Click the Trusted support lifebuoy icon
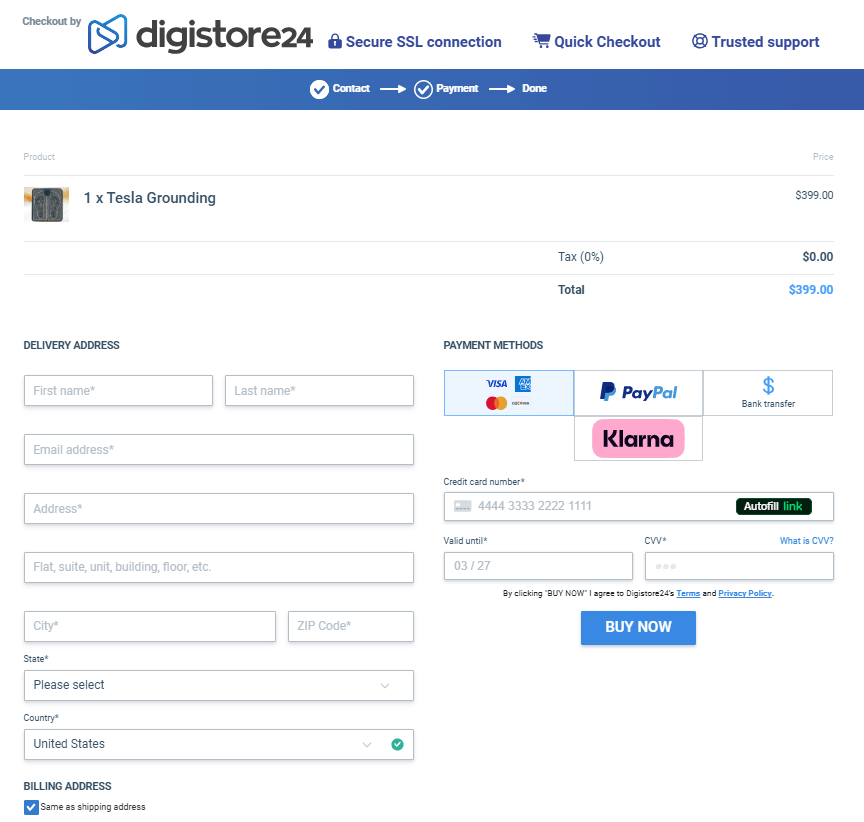The width and height of the screenshot is (864, 822). pos(699,42)
